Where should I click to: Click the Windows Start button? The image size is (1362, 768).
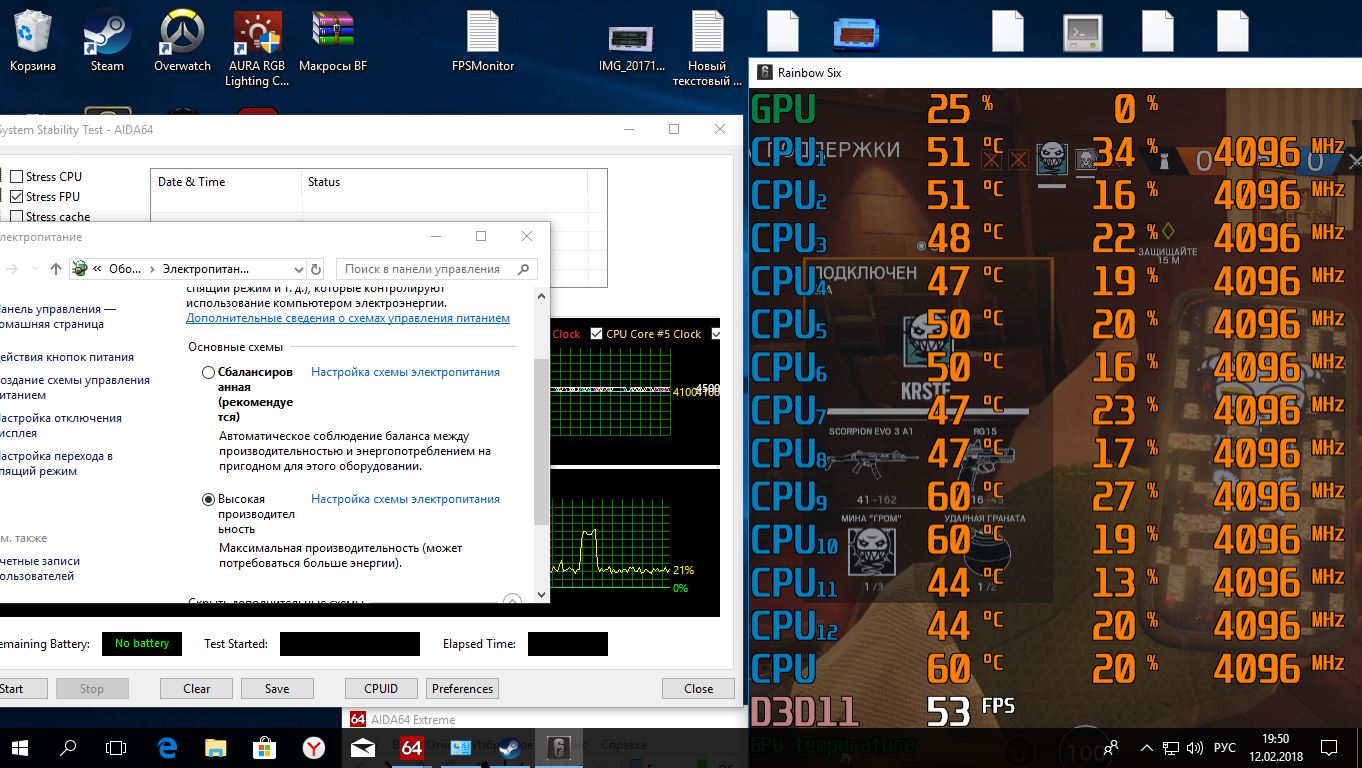(x=20, y=746)
